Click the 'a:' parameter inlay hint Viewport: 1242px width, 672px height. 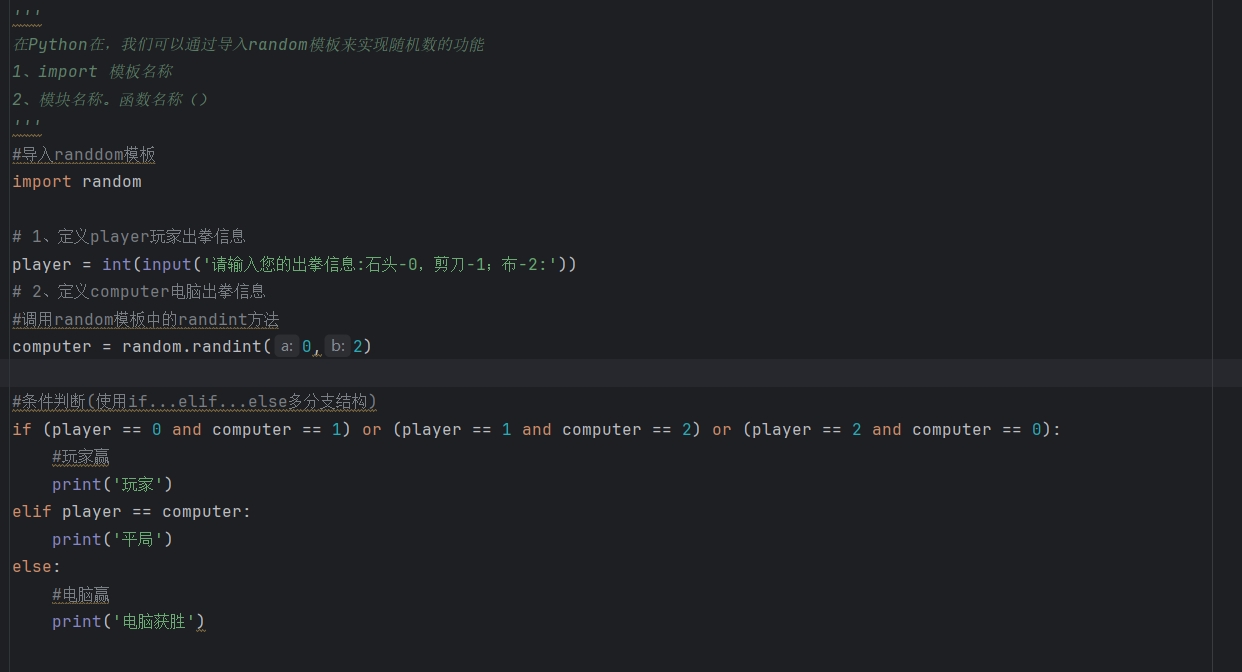click(x=287, y=346)
